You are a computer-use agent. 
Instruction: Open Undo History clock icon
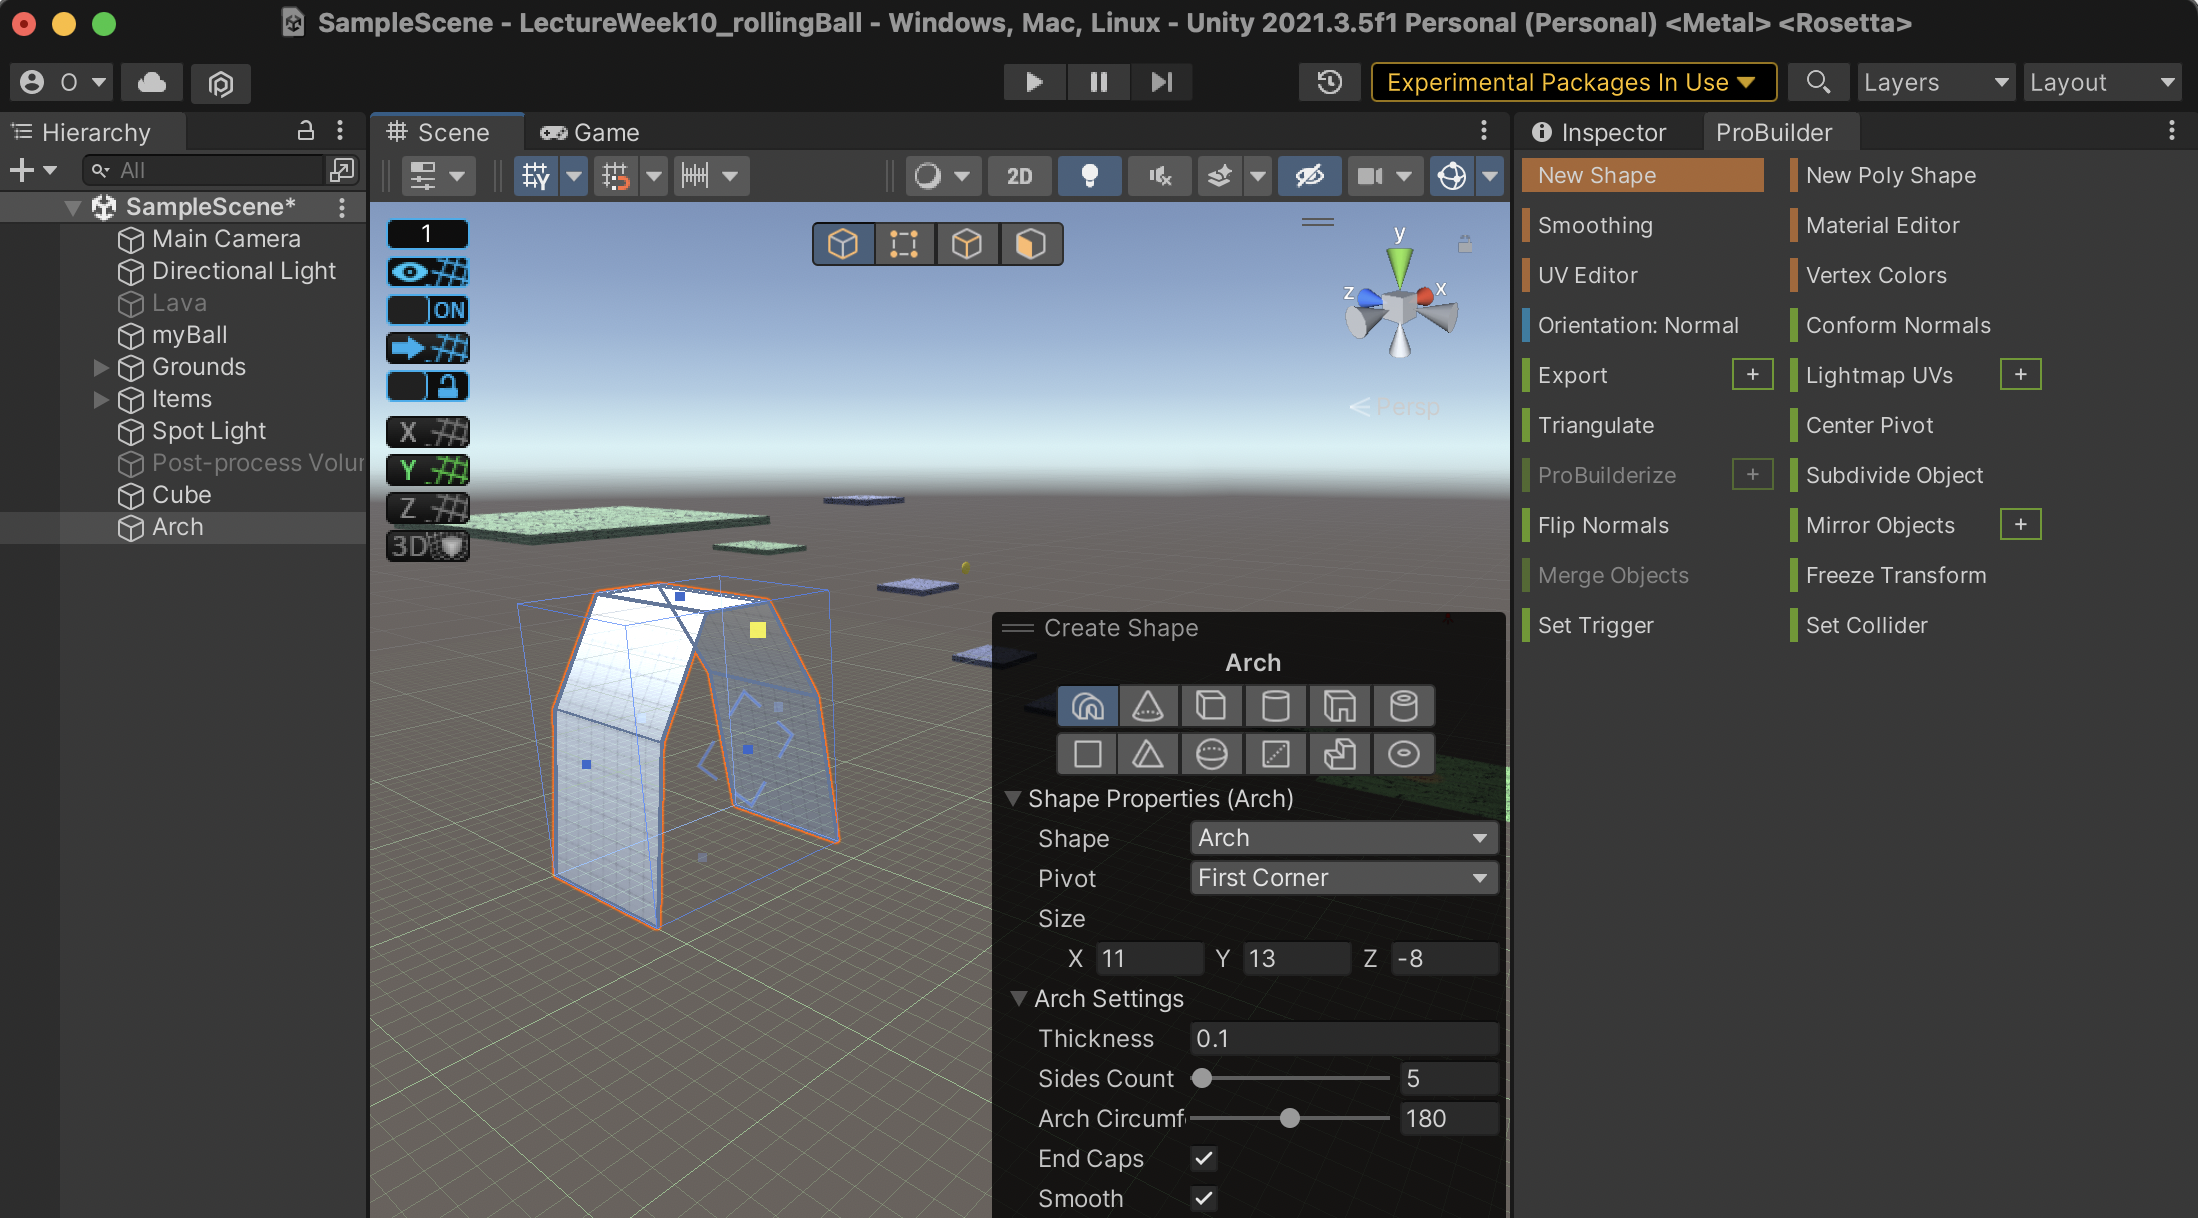point(1329,82)
